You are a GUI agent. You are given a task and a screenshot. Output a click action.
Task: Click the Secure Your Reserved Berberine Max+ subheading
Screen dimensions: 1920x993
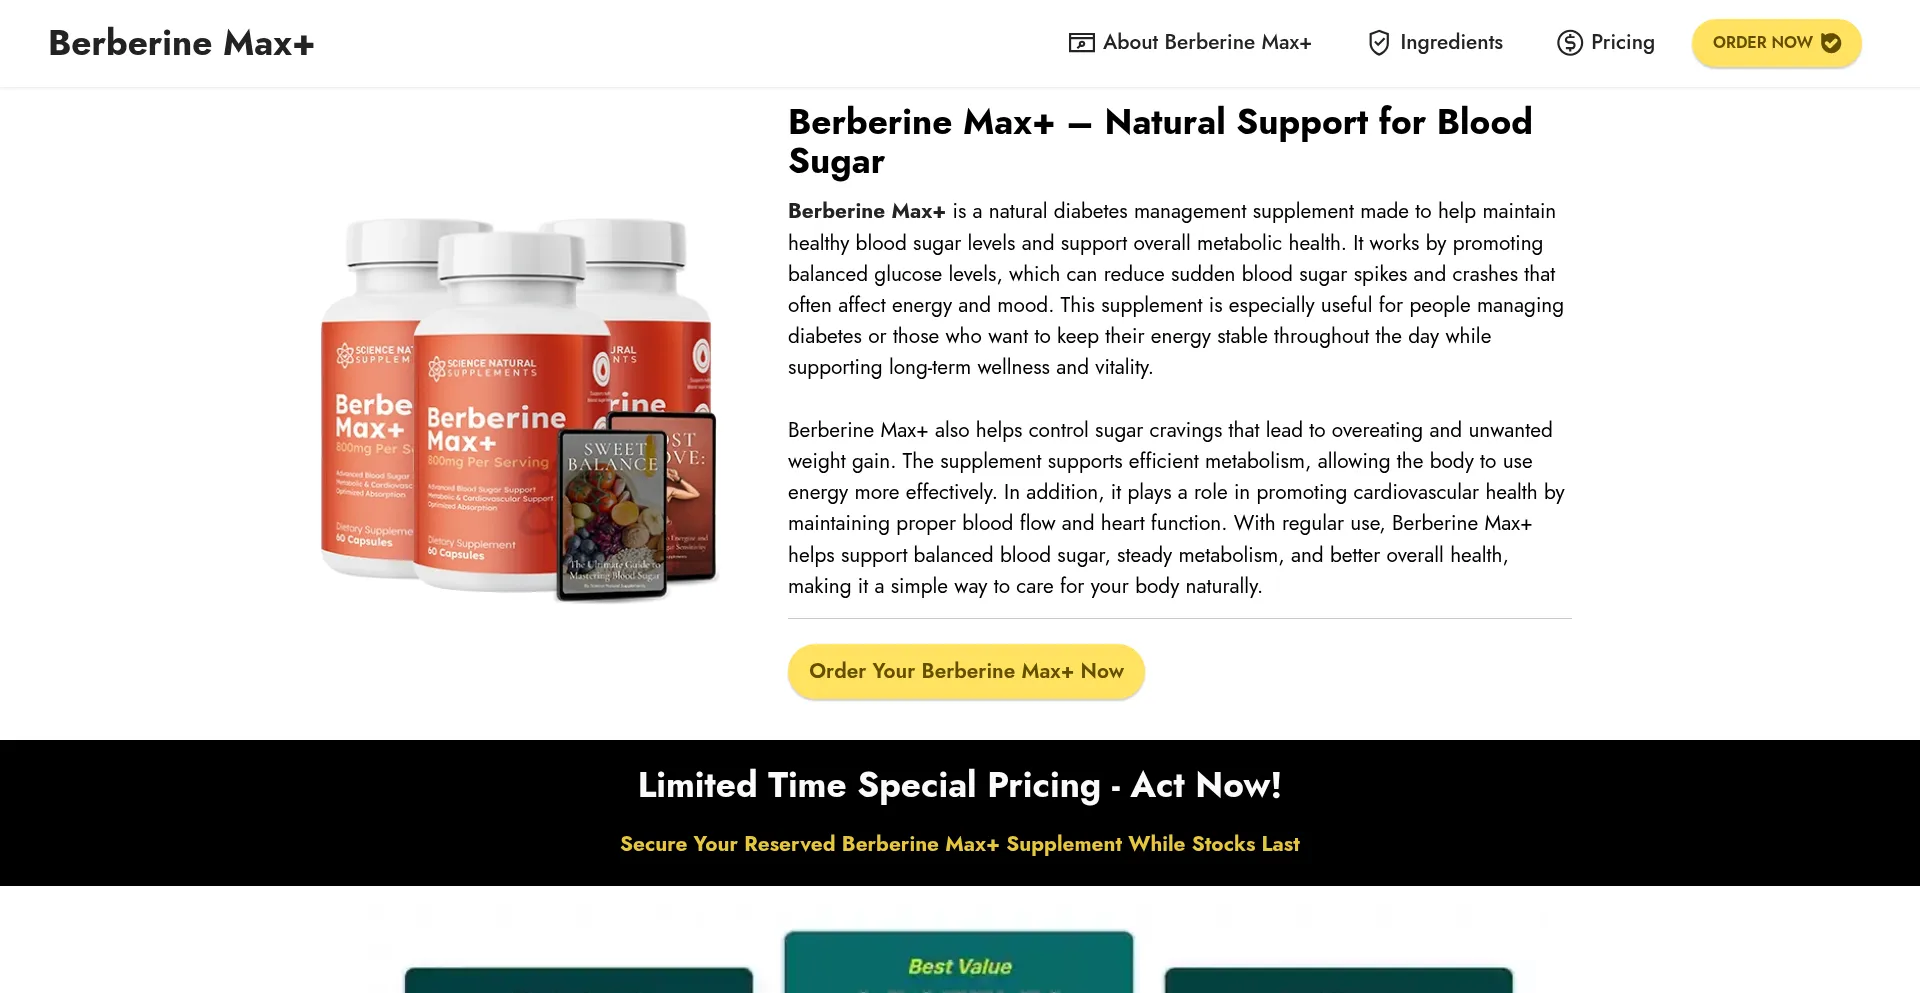(960, 844)
